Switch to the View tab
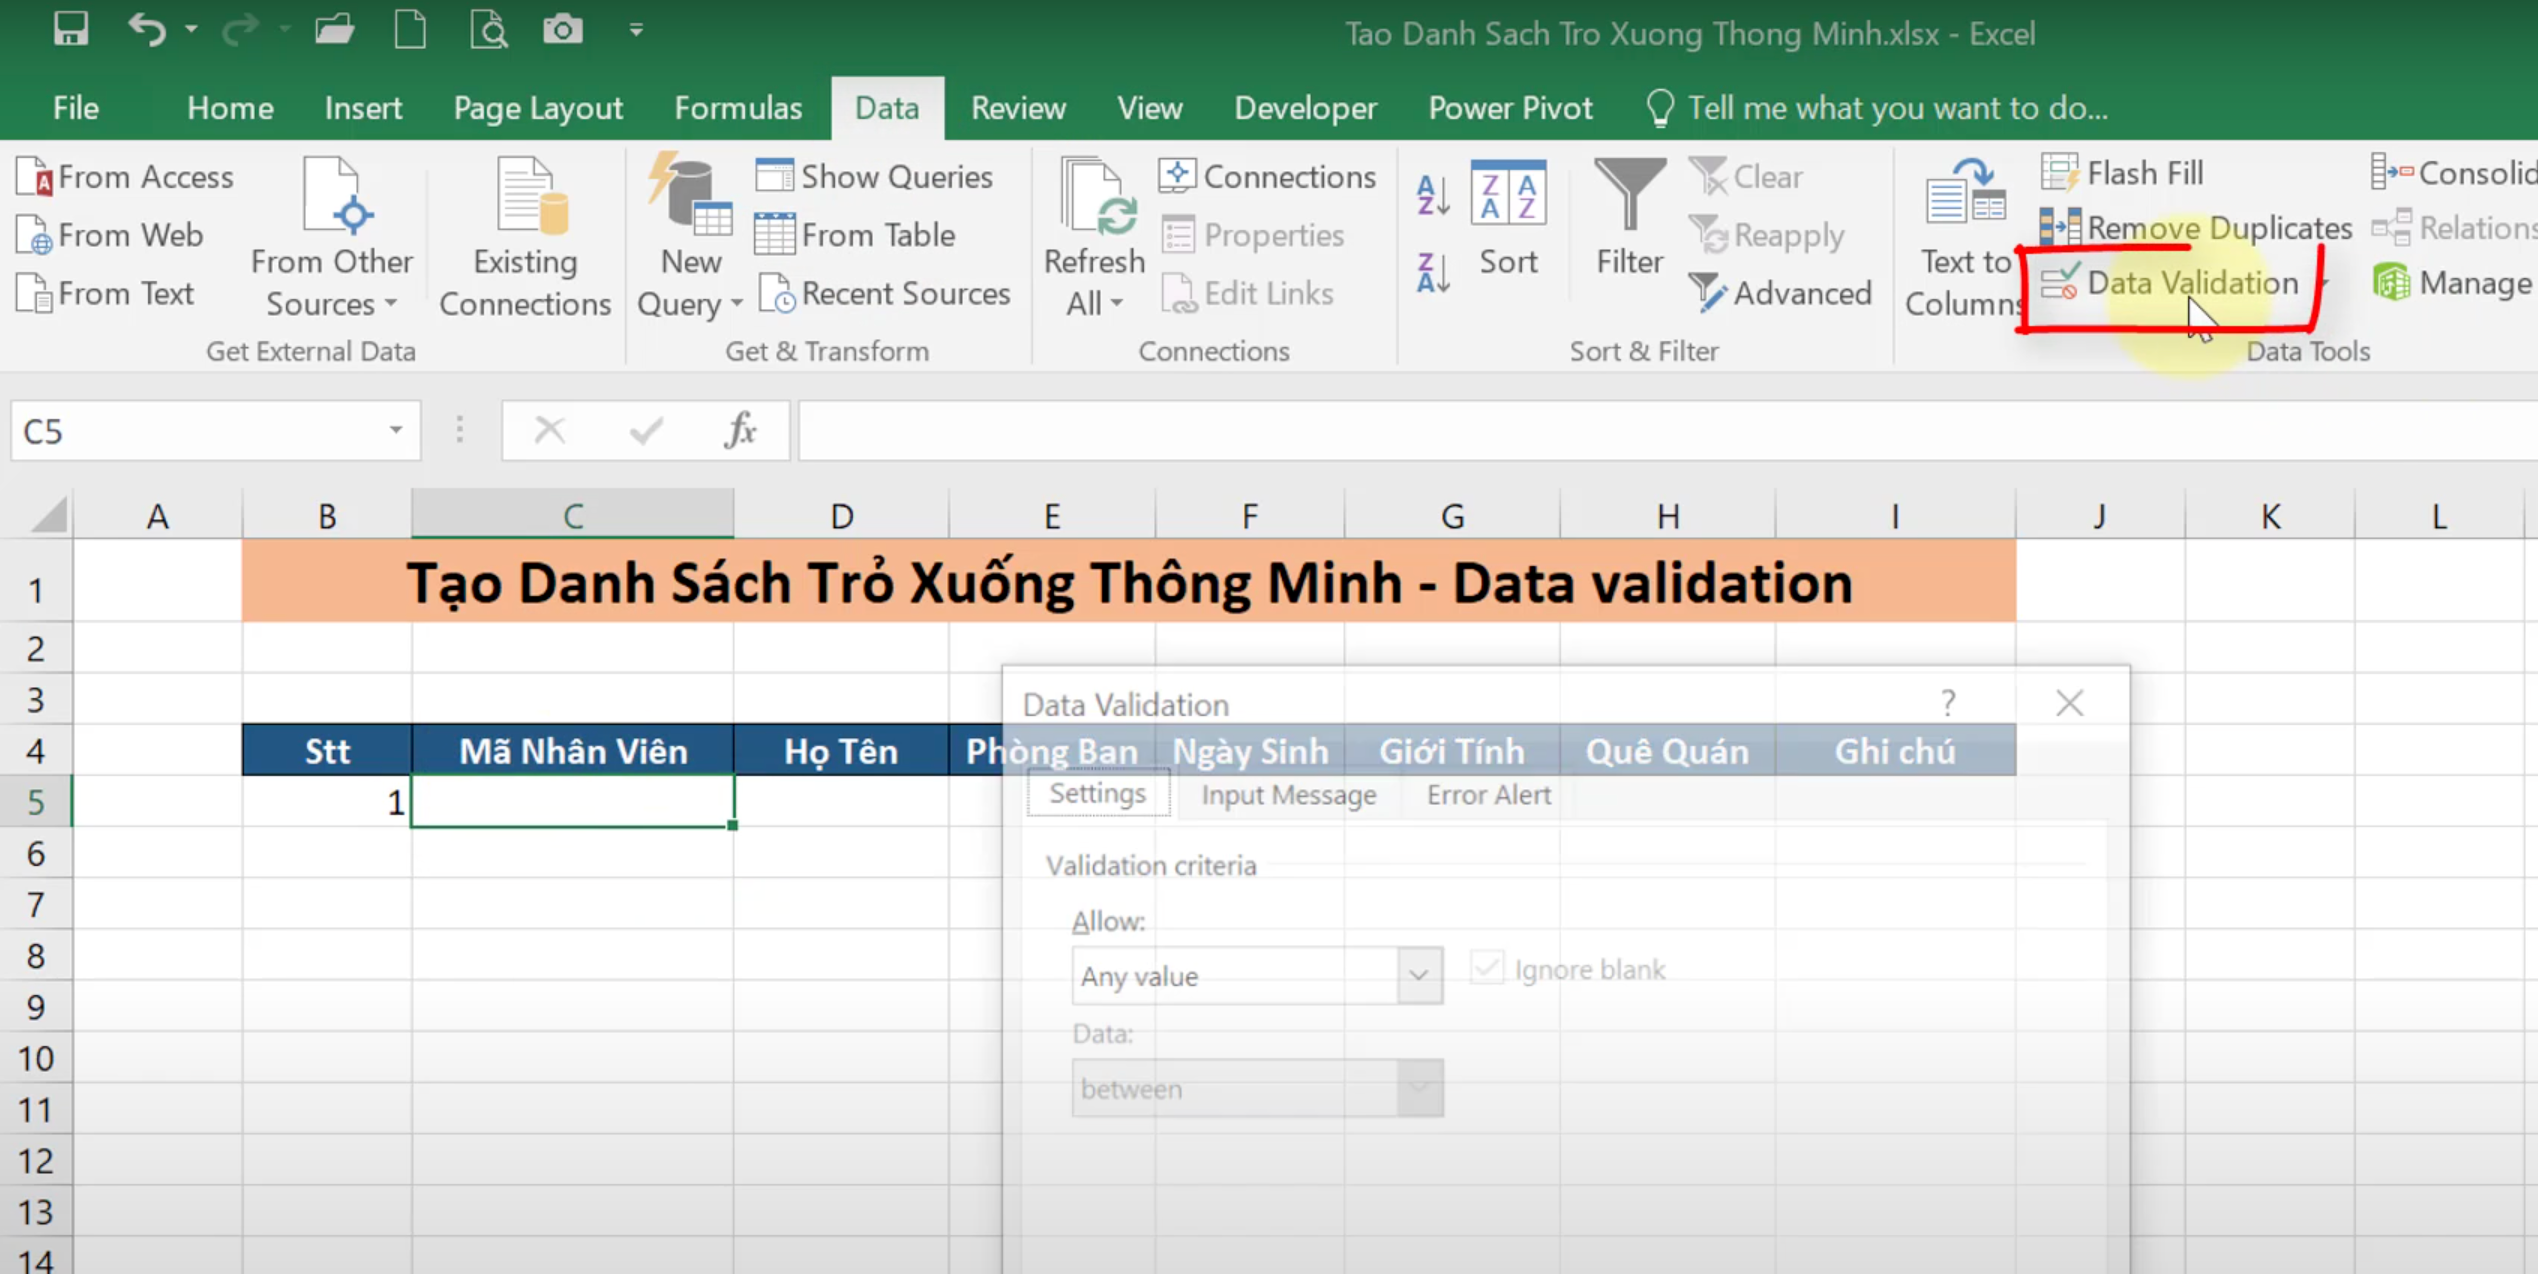2538x1274 pixels. (1150, 108)
